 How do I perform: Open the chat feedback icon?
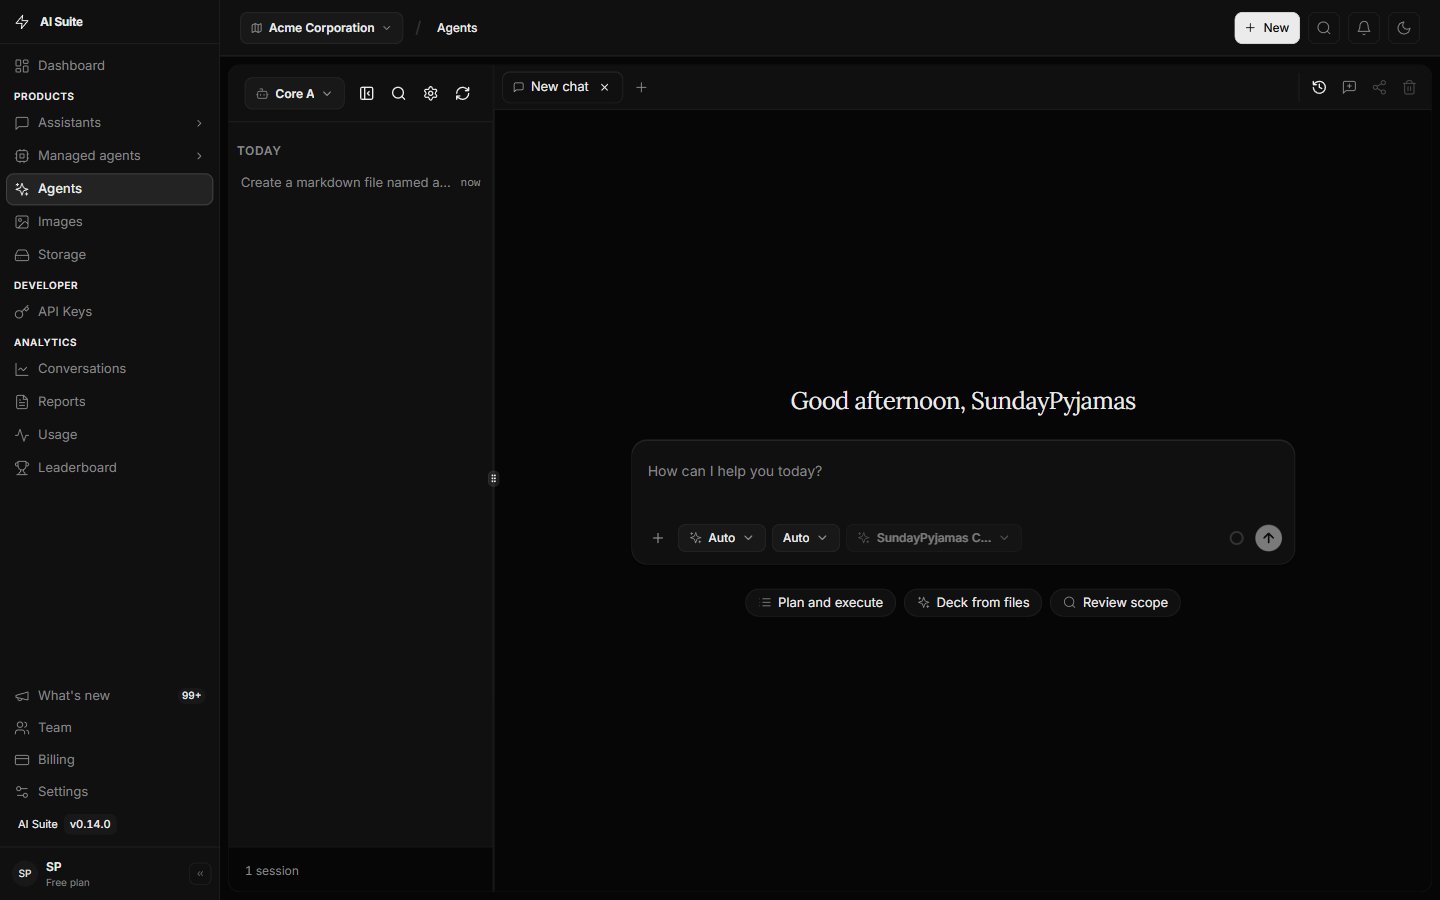[1349, 87]
